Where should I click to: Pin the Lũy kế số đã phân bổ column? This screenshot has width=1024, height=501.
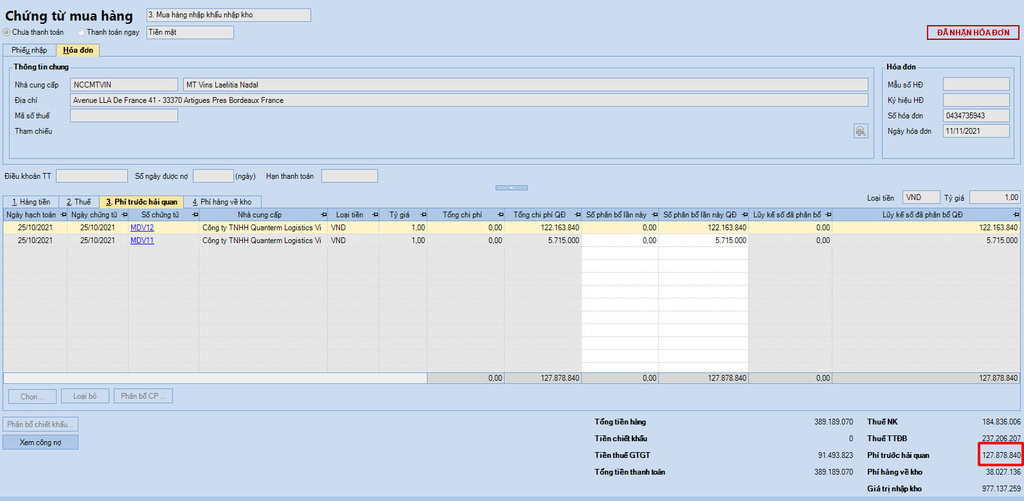tap(828, 215)
